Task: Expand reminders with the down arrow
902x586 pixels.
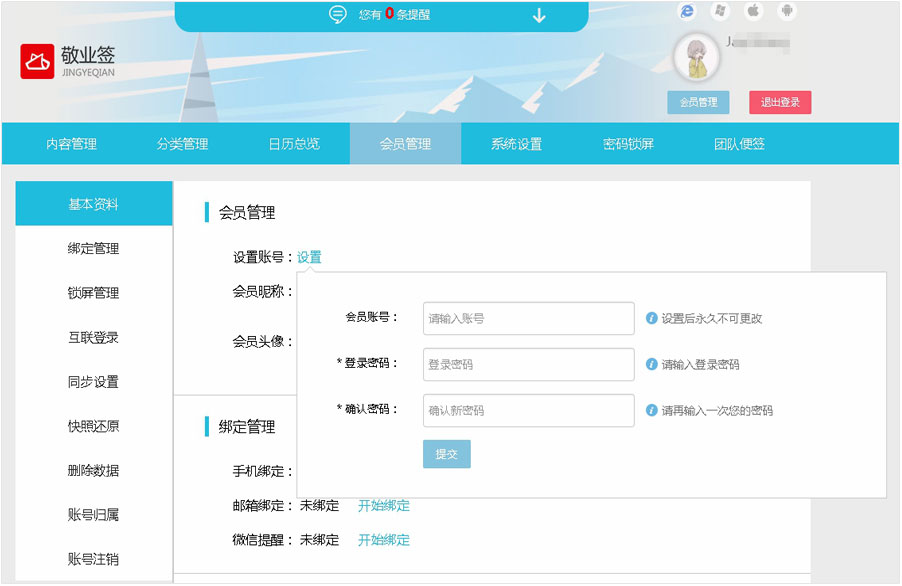Action: click(539, 15)
